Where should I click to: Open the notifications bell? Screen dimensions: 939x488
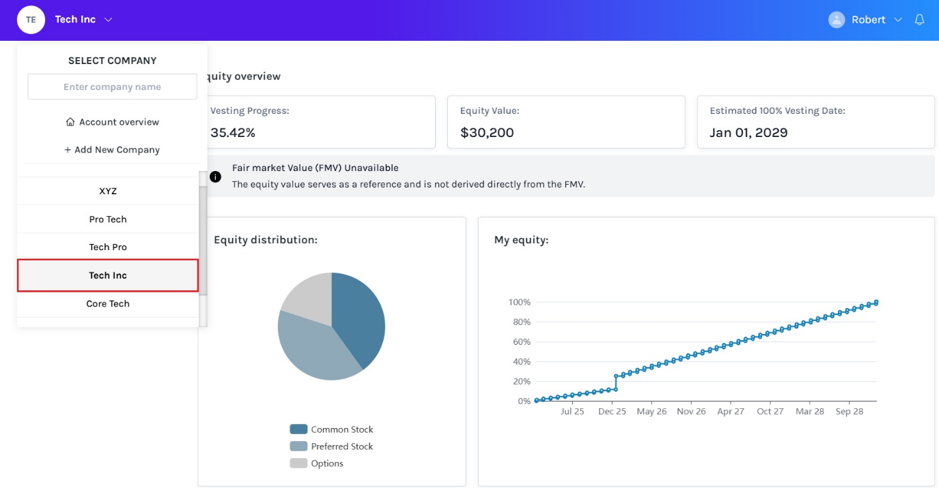(919, 20)
